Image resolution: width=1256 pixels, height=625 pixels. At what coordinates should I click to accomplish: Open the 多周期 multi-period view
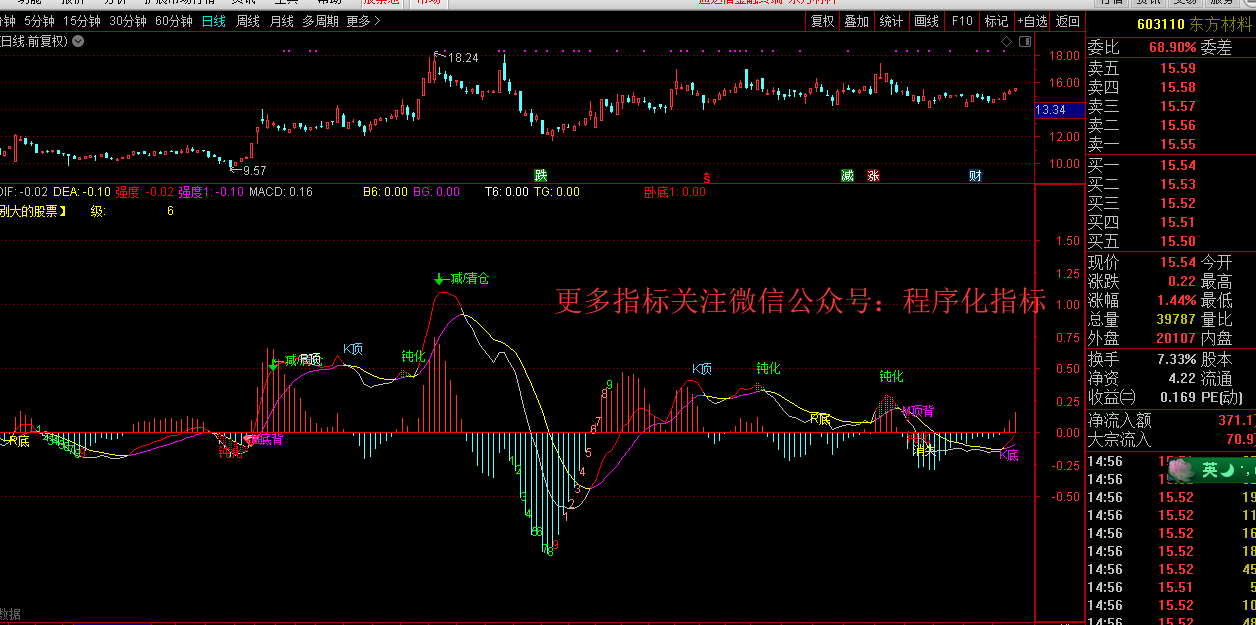320,21
